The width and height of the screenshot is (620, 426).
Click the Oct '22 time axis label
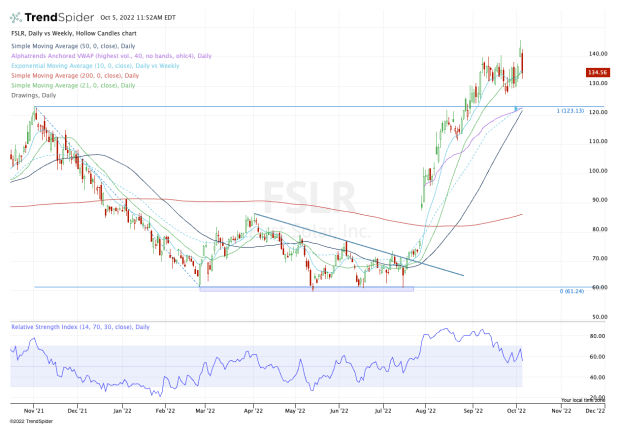[x=515, y=410]
